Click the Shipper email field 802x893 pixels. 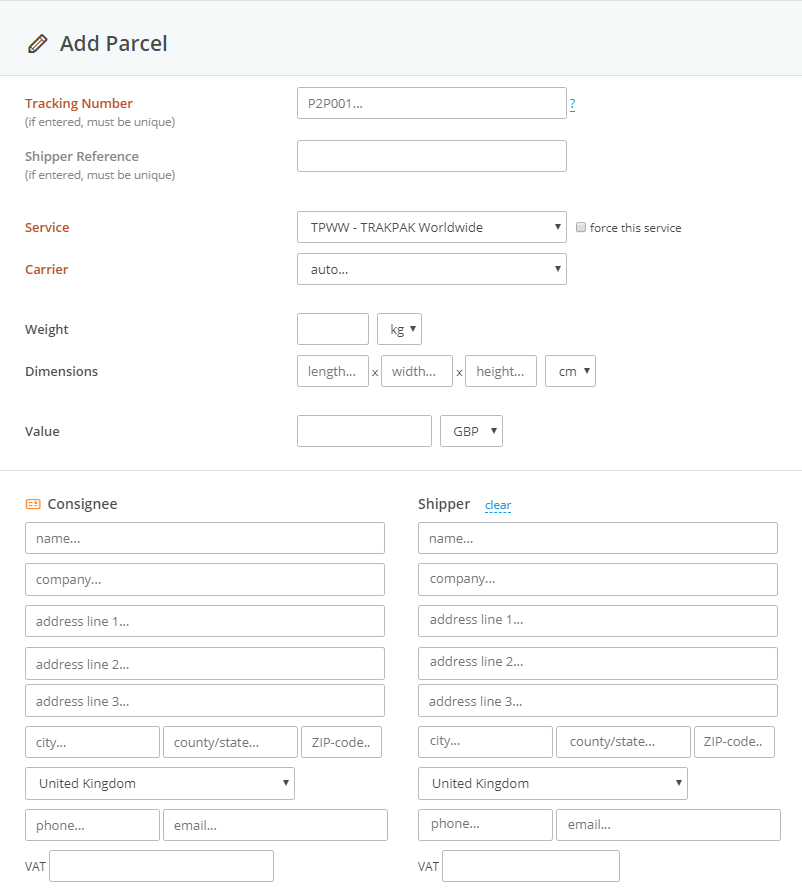(x=668, y=824)
